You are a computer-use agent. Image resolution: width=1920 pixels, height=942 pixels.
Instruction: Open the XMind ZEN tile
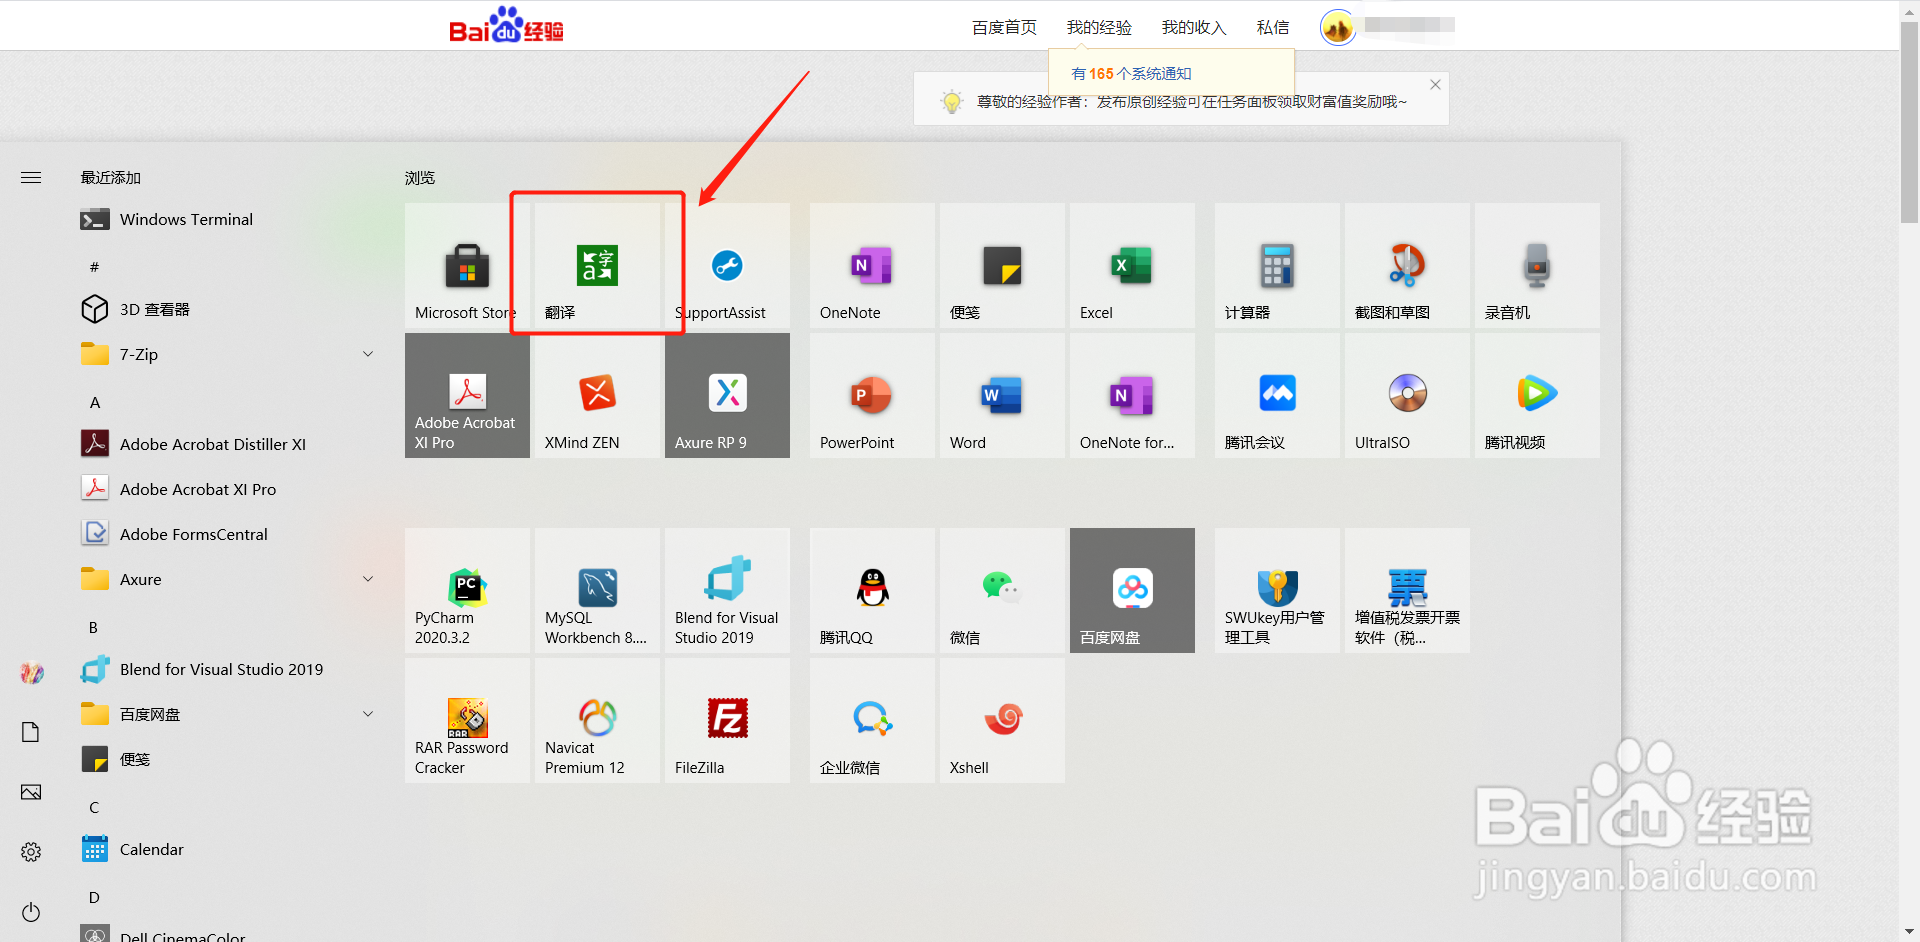(x=597, y=396)
